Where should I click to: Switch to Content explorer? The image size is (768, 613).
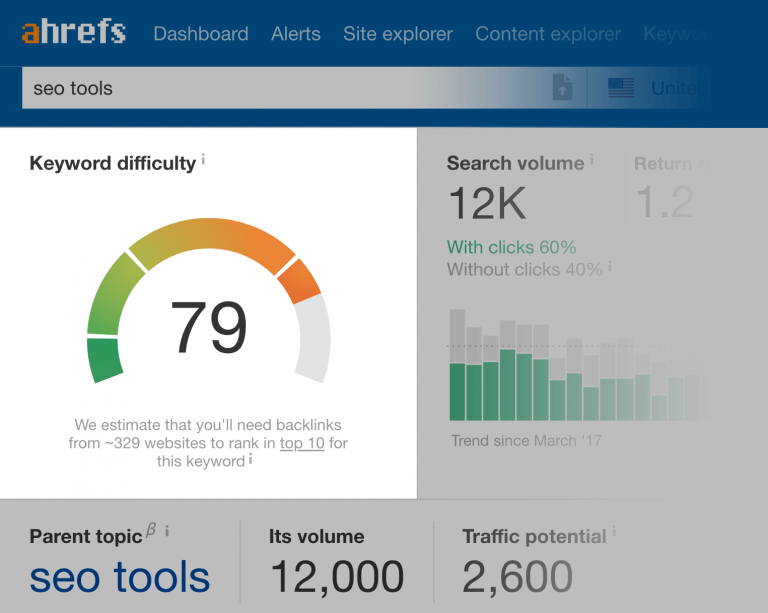[548, 34]
